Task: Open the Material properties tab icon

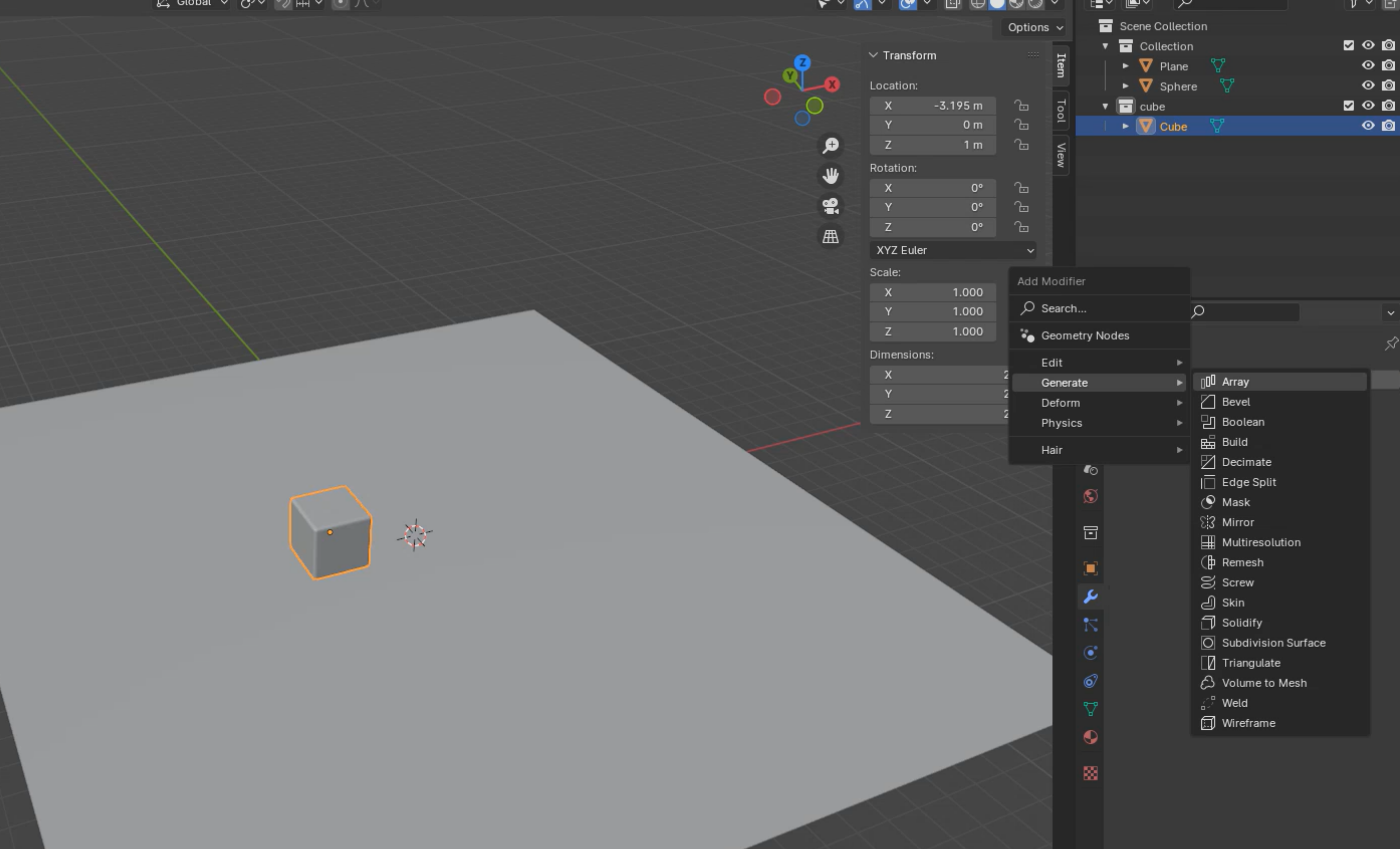Action: click(1090, 737)
